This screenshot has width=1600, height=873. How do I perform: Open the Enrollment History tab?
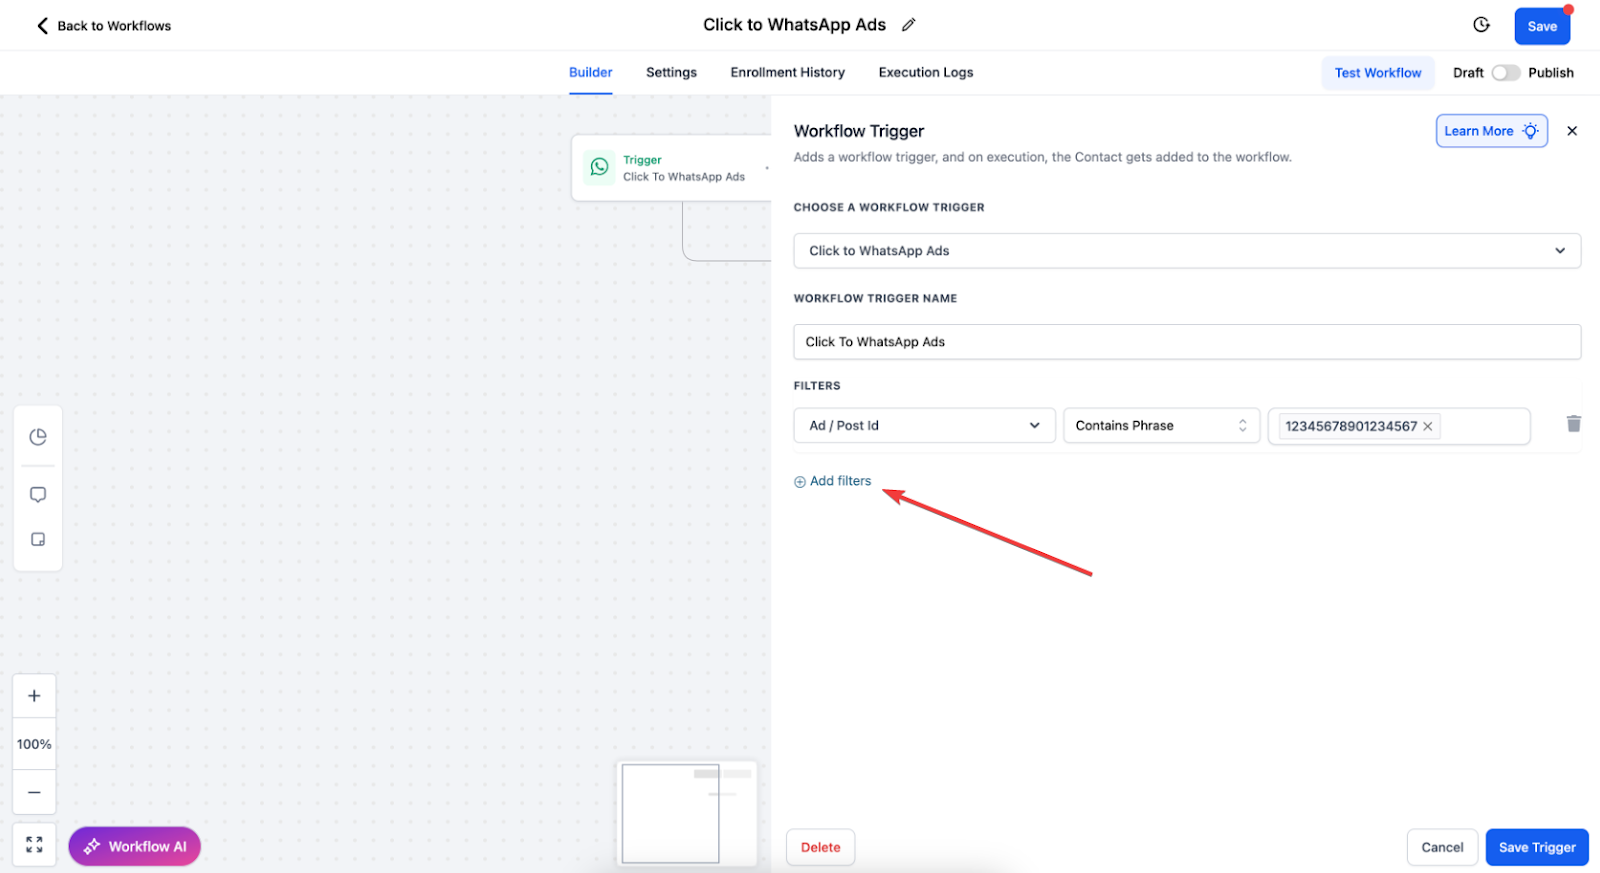(787, 73)
